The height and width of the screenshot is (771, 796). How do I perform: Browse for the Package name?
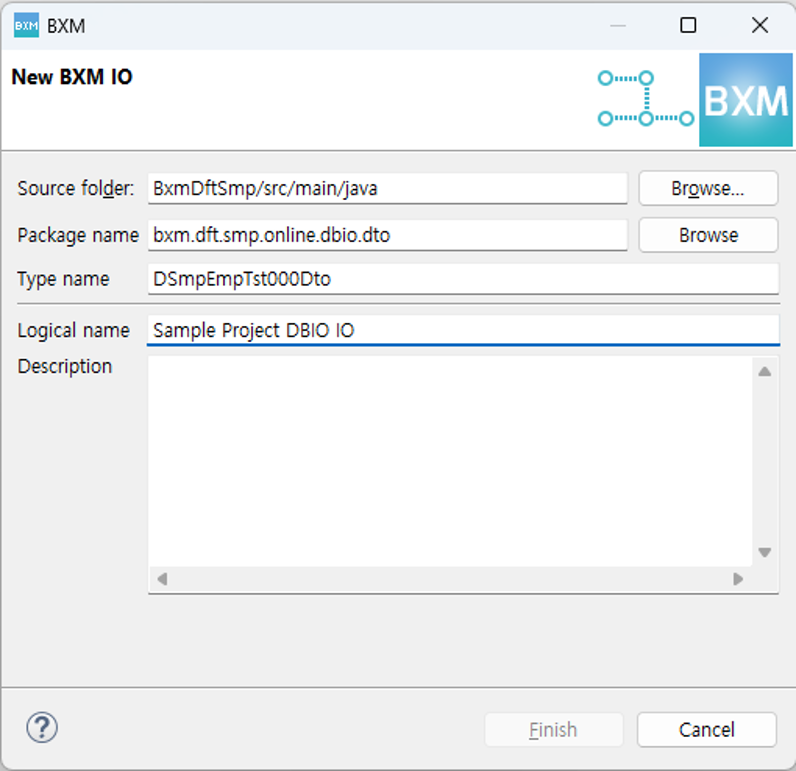[x=707, y=235]
